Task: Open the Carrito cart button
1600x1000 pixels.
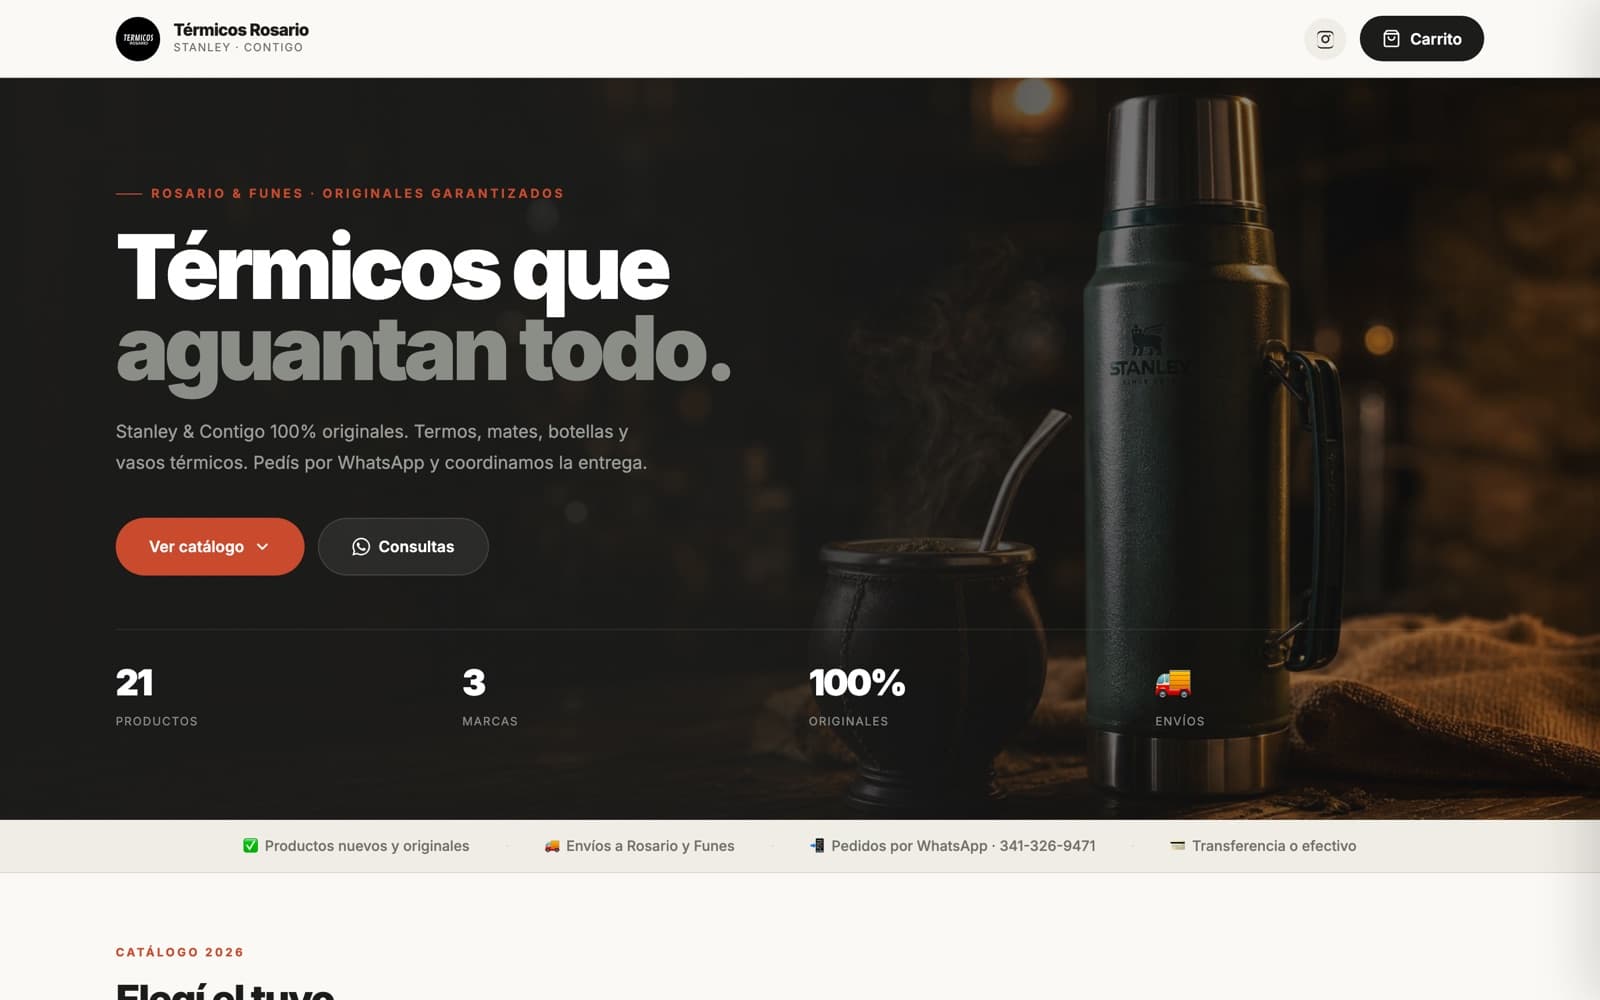Action: pos(1421,39)
